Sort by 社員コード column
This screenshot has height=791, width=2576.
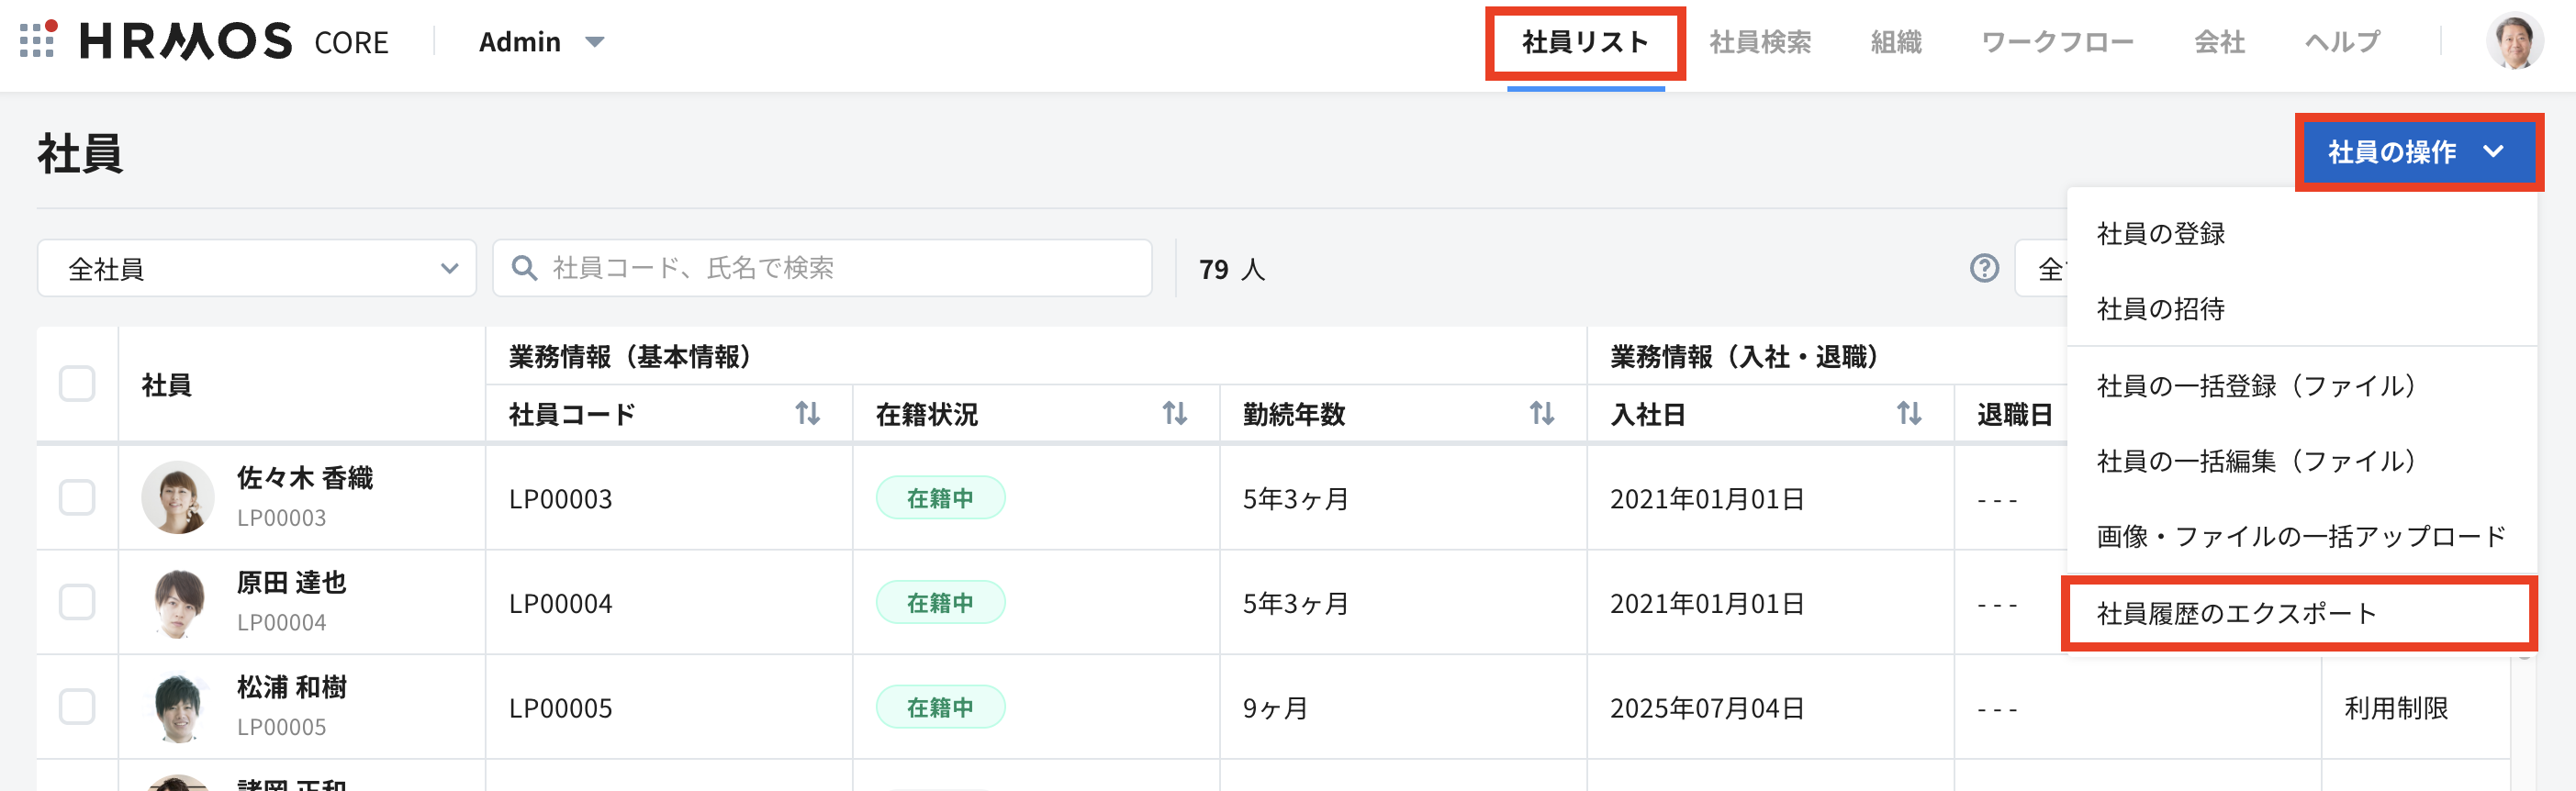point(807,413)
